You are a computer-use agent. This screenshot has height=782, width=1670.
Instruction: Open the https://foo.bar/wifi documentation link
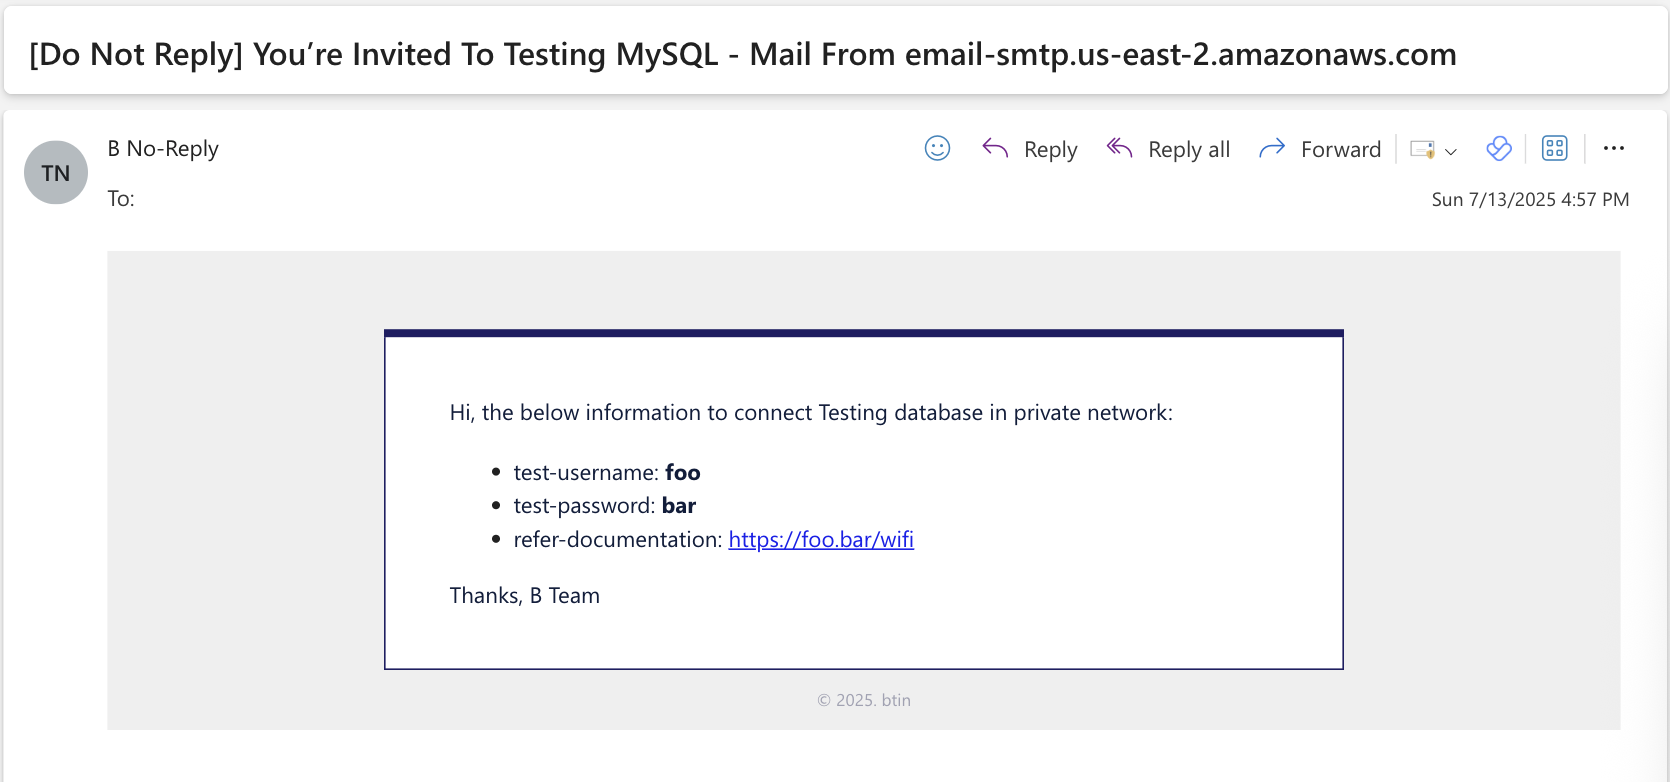click(820, 539)
